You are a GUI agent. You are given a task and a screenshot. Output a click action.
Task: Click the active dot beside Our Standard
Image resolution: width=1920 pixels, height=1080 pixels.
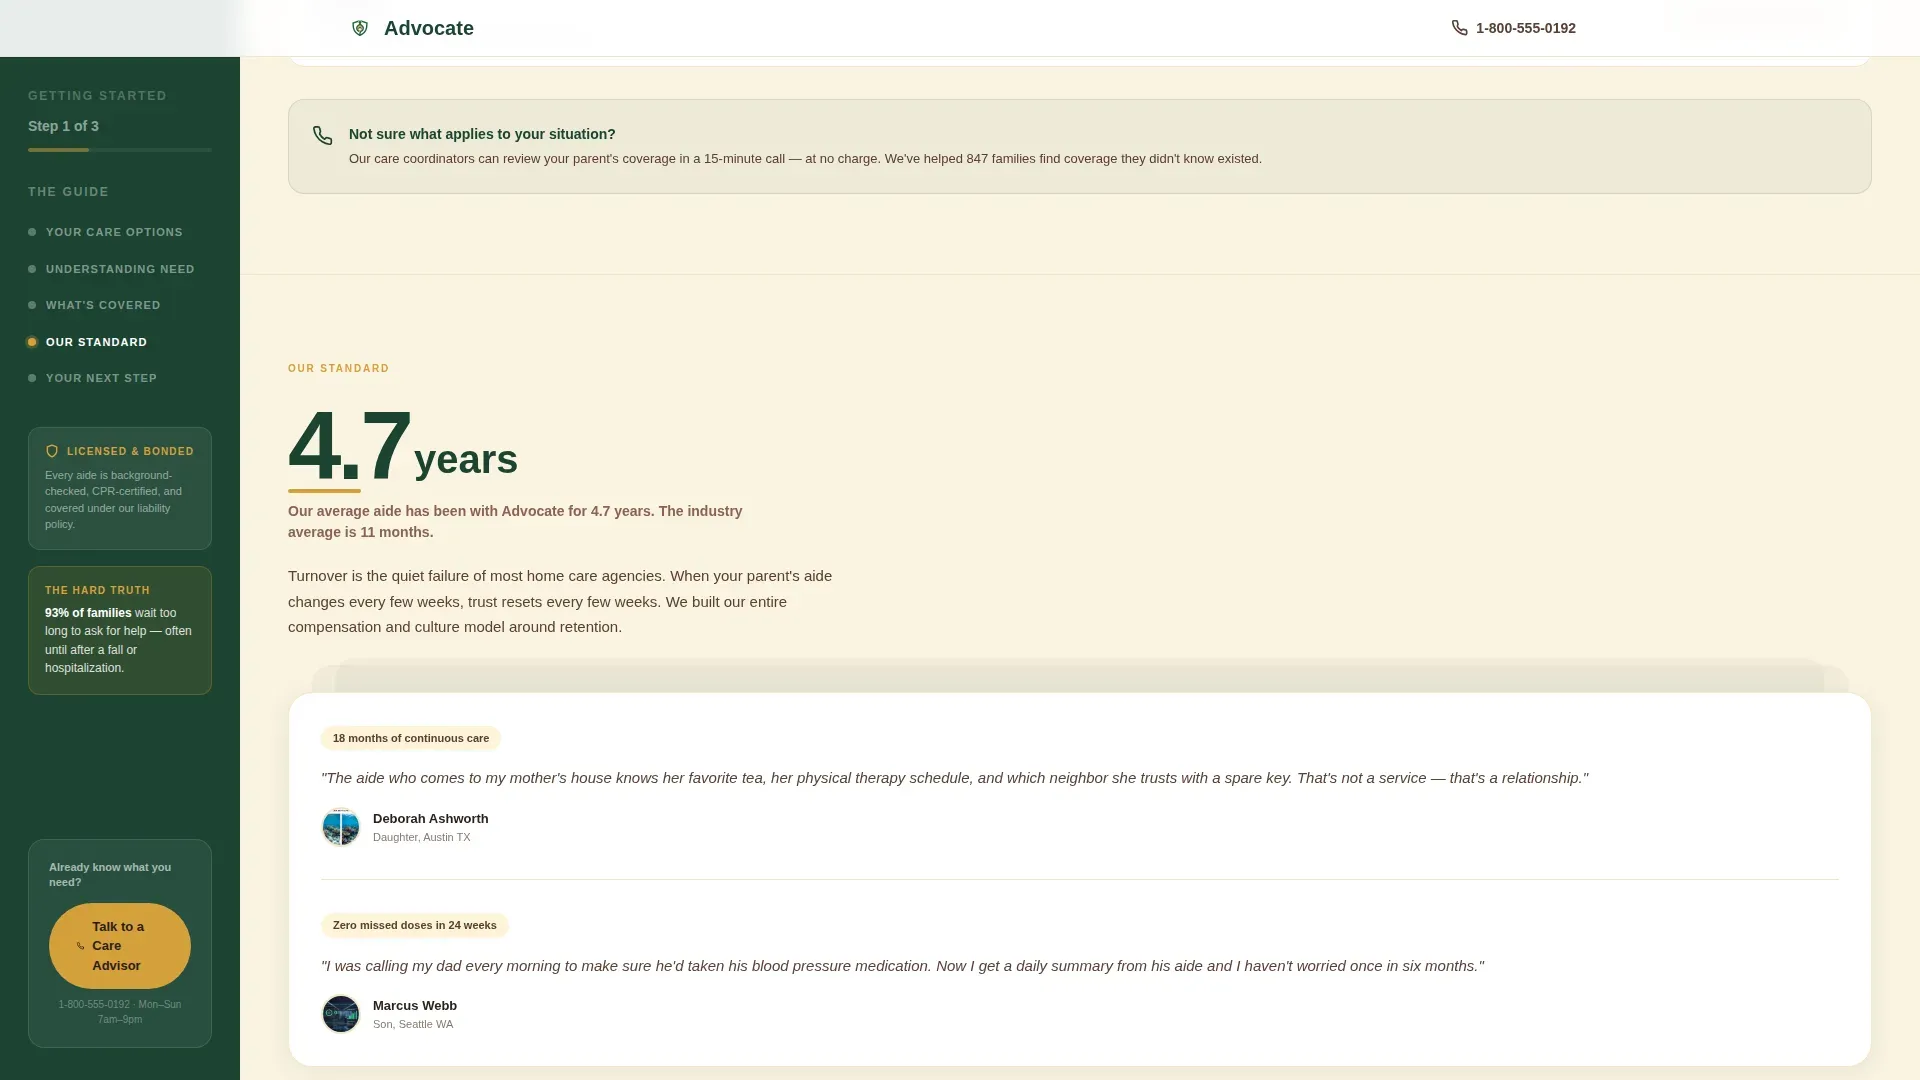[x=32, y=342]
